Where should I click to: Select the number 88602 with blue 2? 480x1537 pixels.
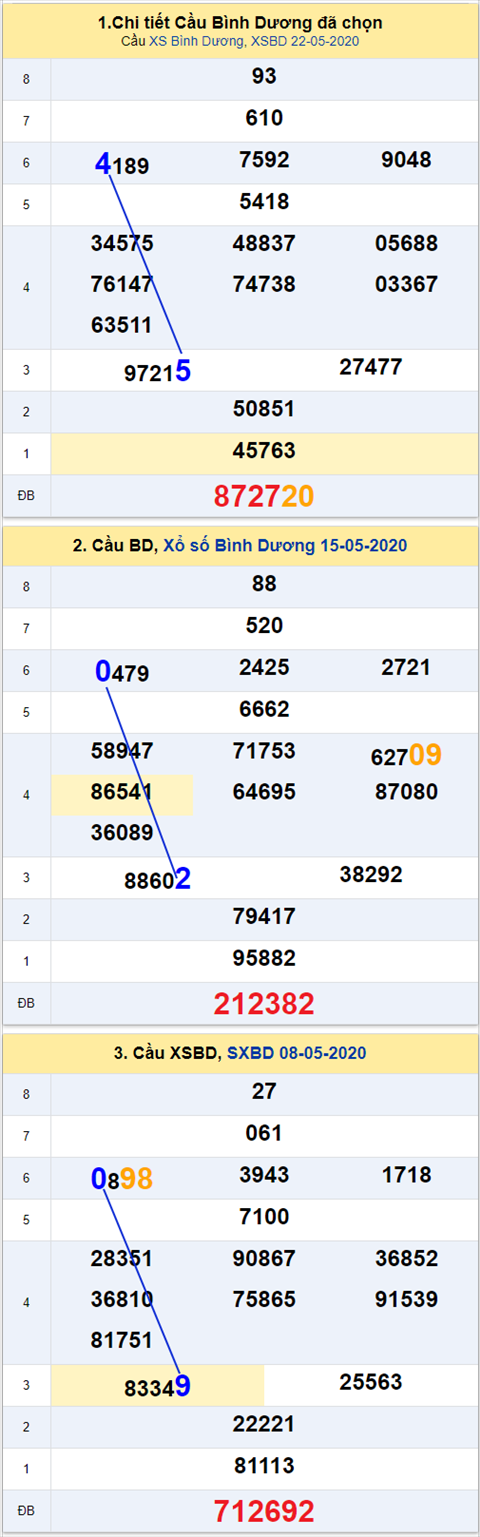click(157, 880)
